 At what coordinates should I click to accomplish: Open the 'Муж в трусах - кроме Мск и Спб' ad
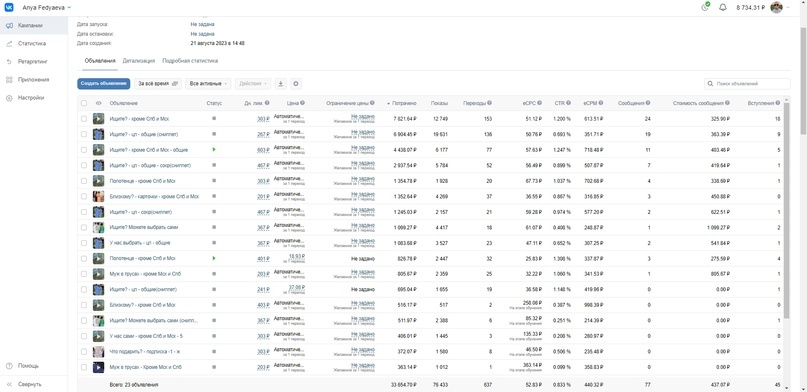[x=145, y=274]
